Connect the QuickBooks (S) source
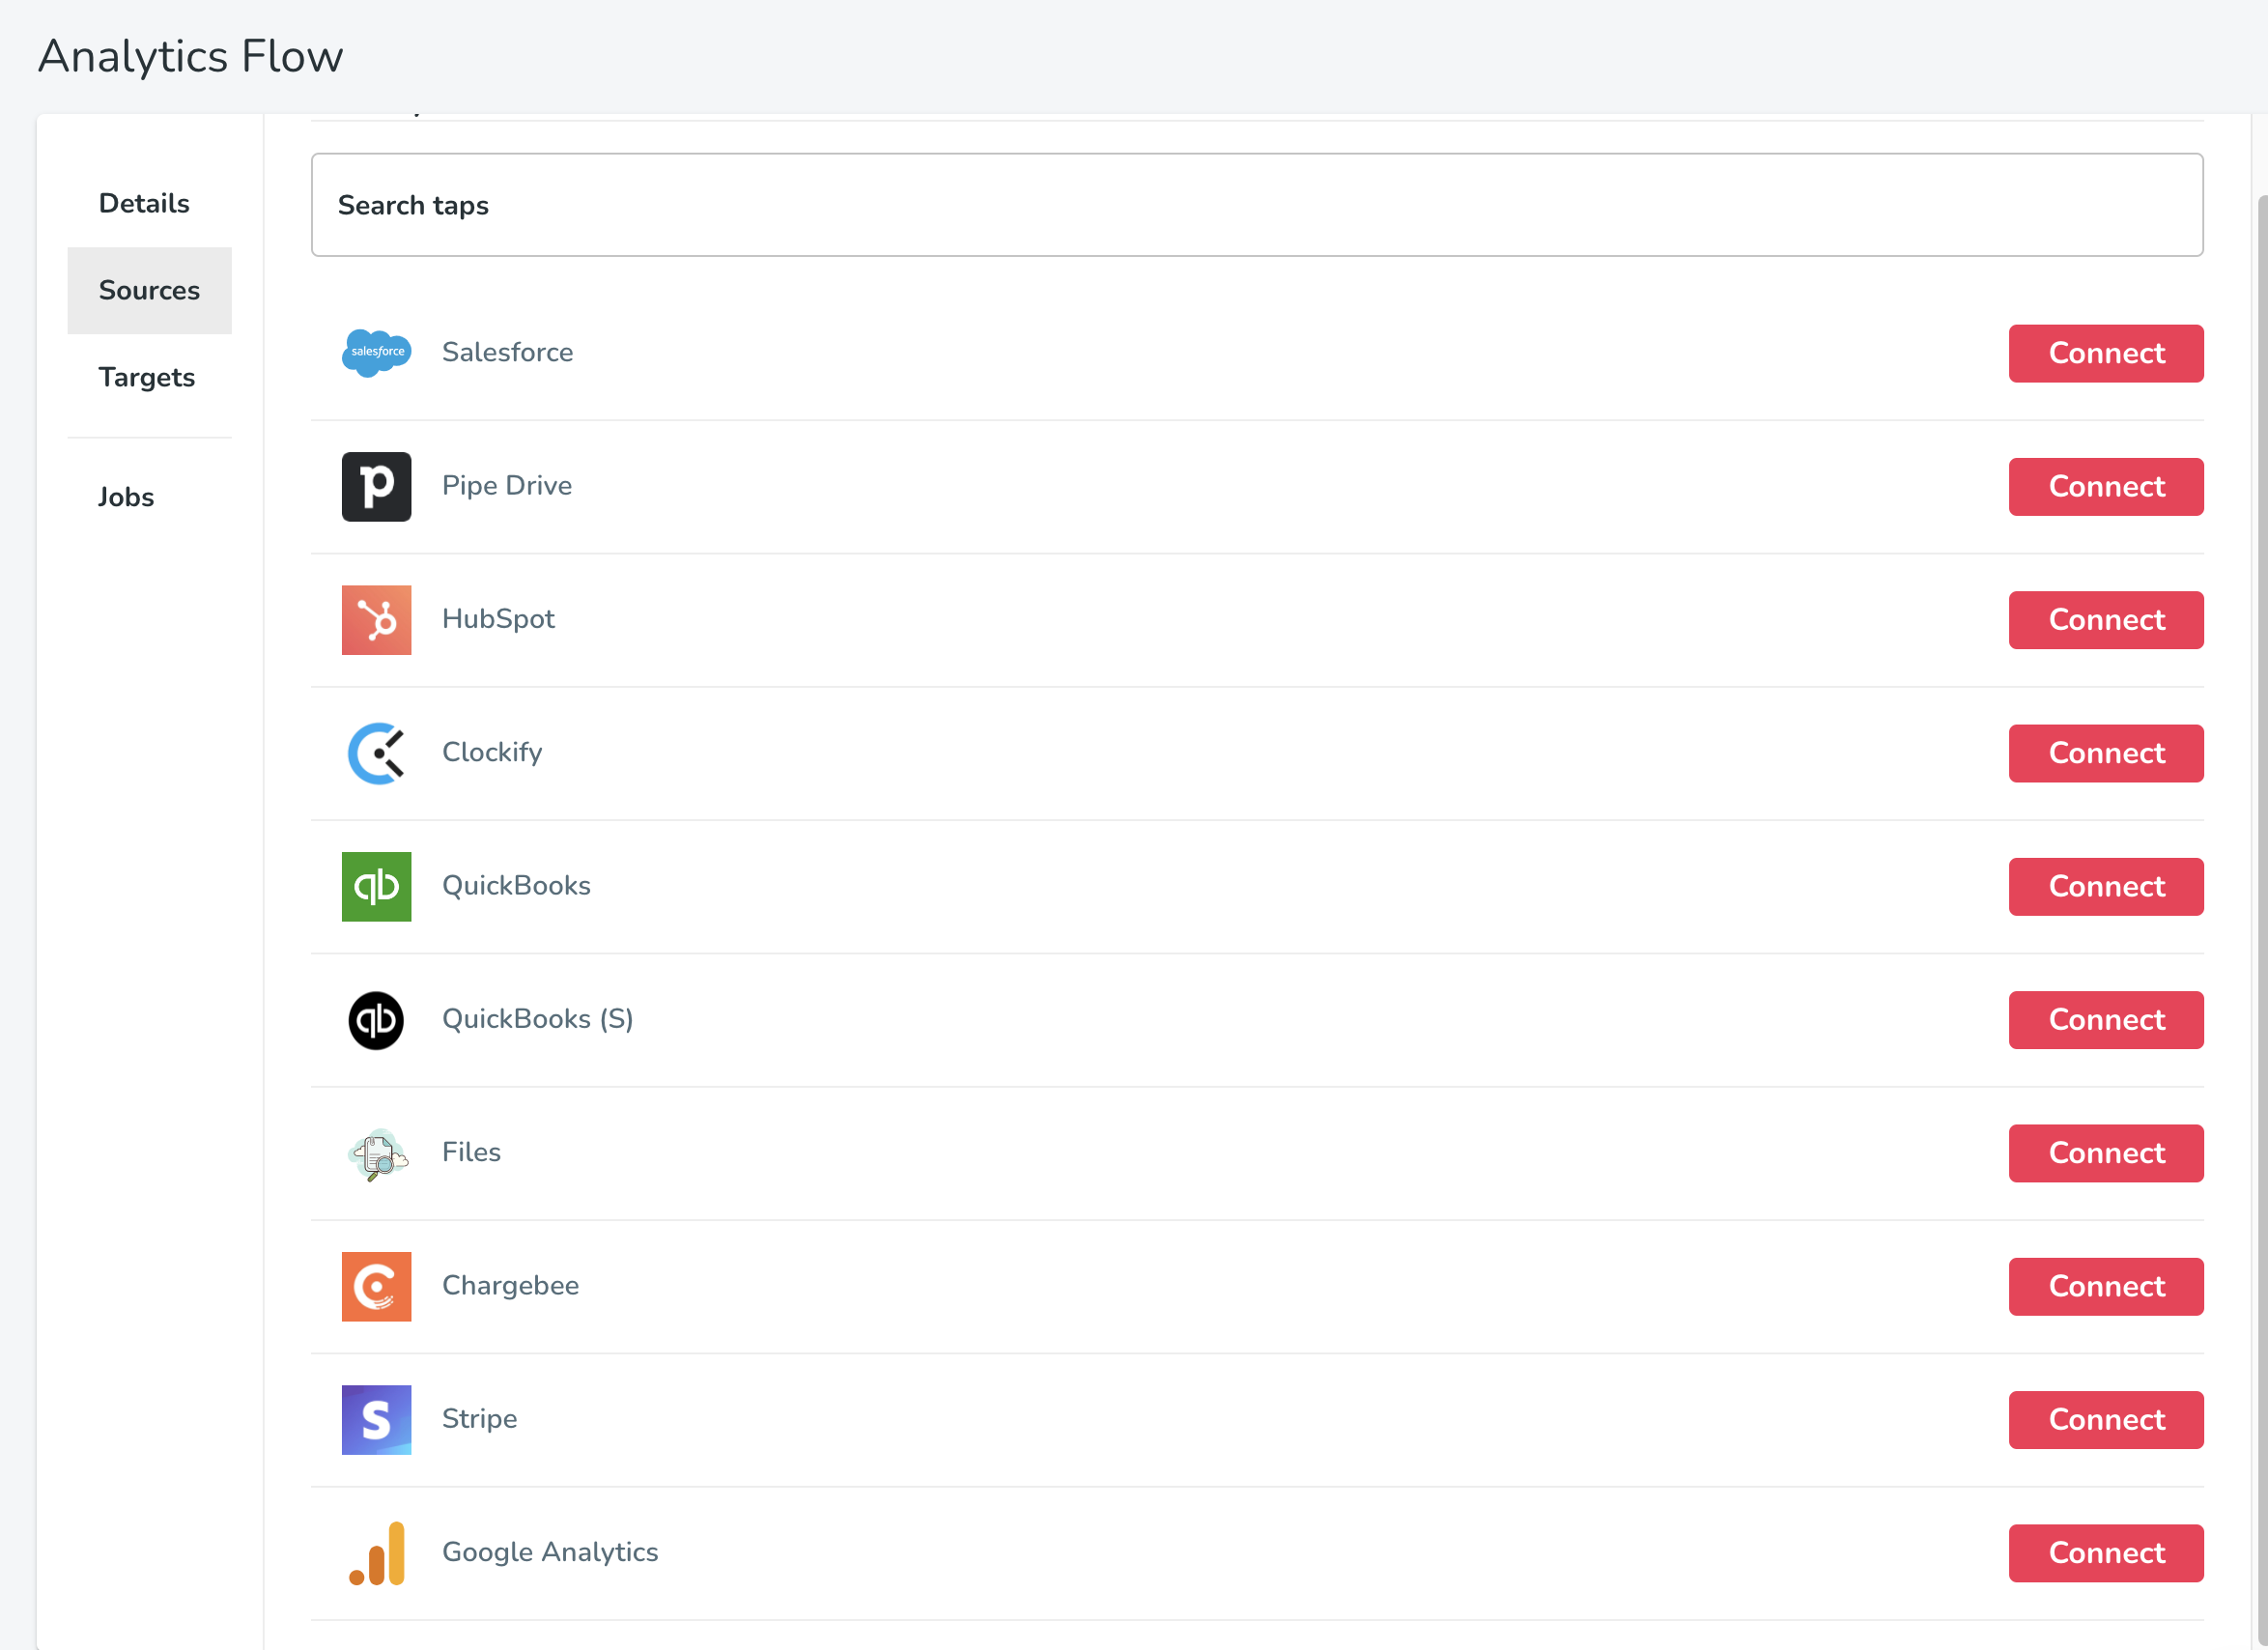The height and width of the screenshot is (1650, 2268). (2105, 1019)
